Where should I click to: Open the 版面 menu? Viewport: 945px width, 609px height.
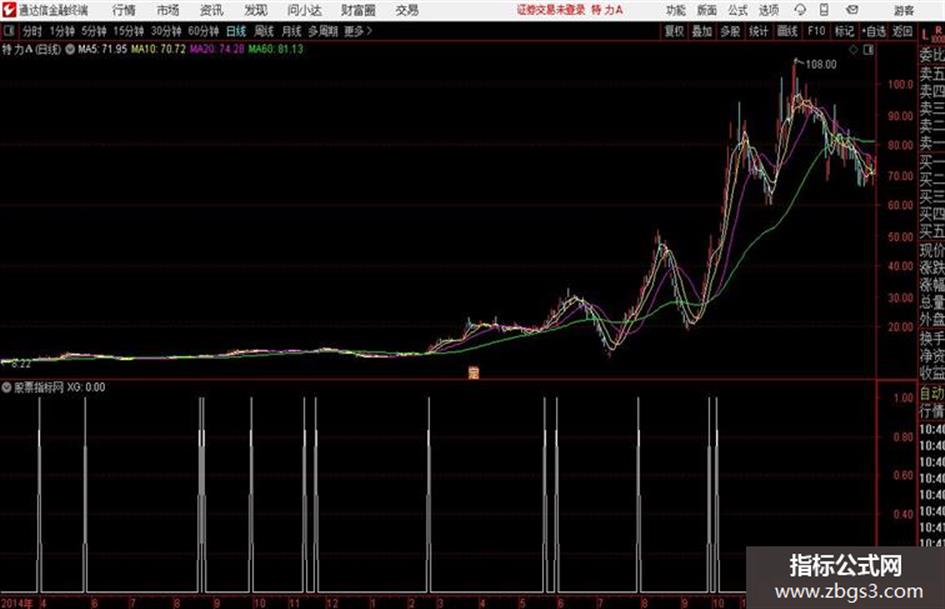click(x=706, y=10)
